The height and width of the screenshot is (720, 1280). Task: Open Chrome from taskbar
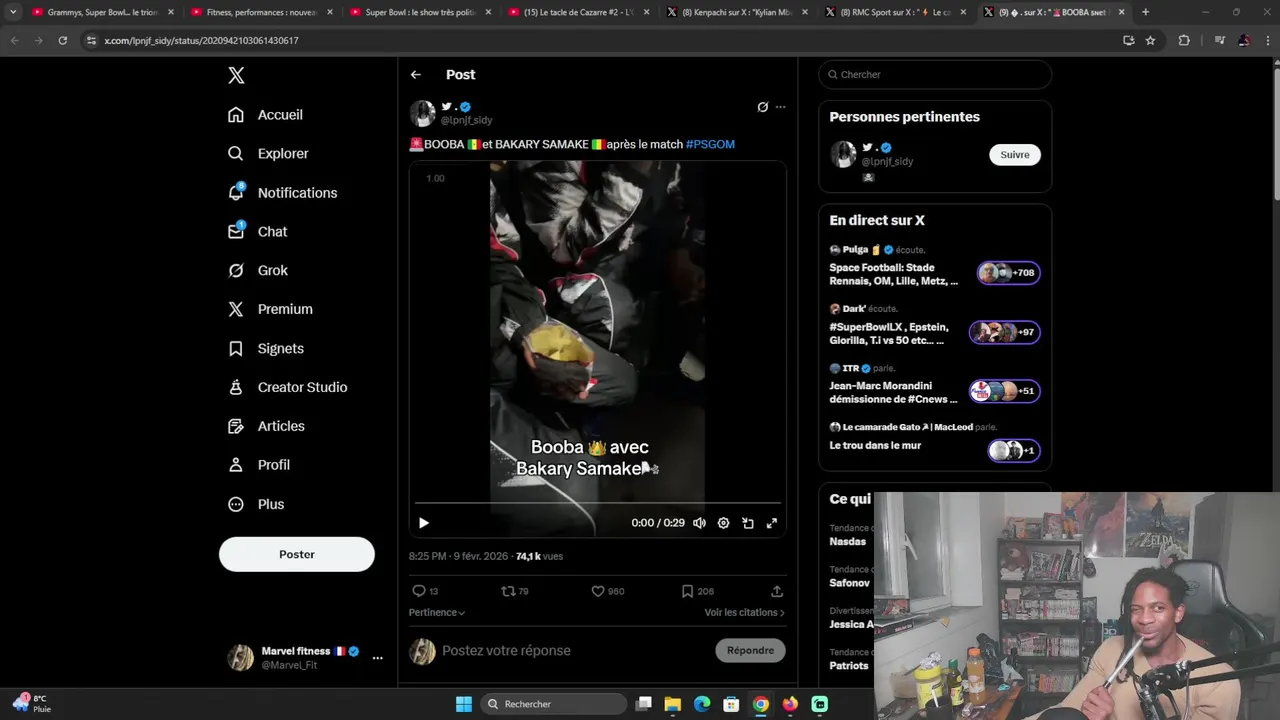[761, 704]
